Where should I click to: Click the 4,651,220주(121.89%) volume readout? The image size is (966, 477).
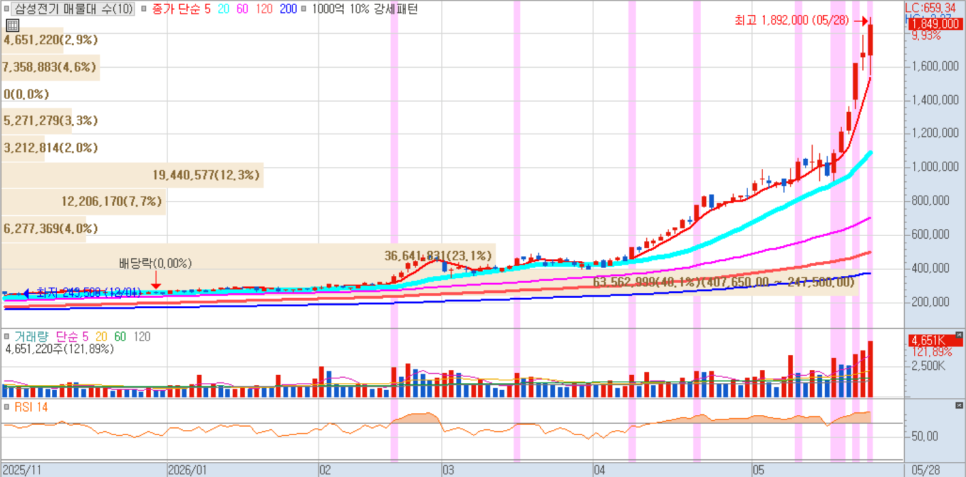click(x=59, y=349)
